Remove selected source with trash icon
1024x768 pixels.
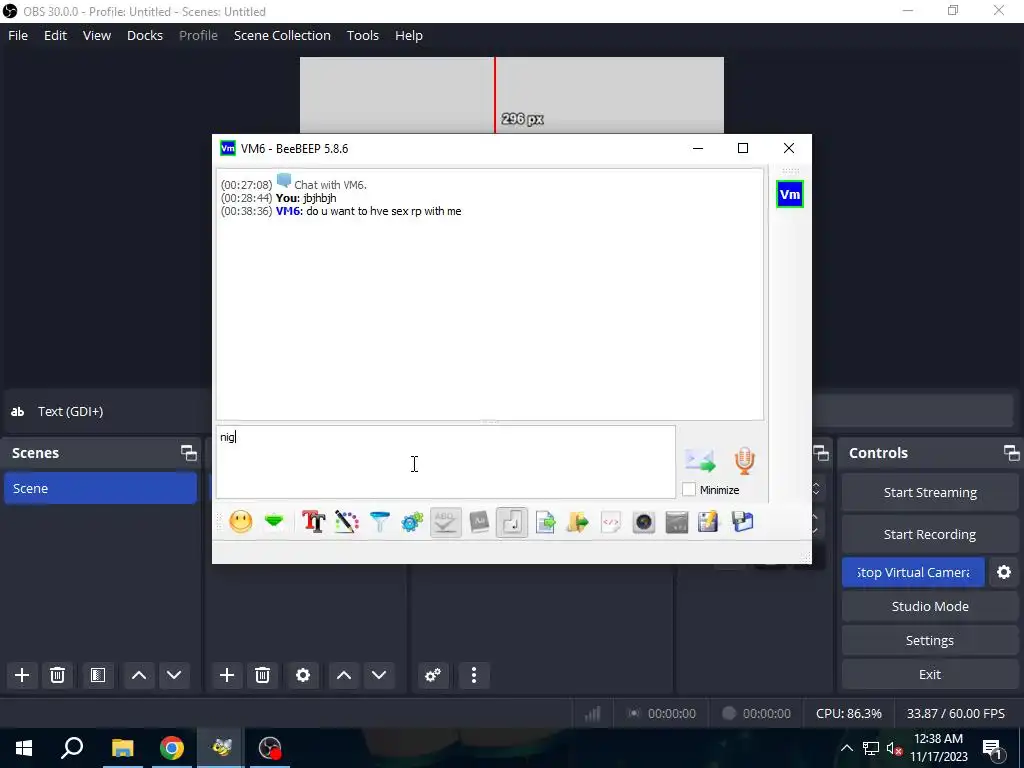click(x=263, y=675)
